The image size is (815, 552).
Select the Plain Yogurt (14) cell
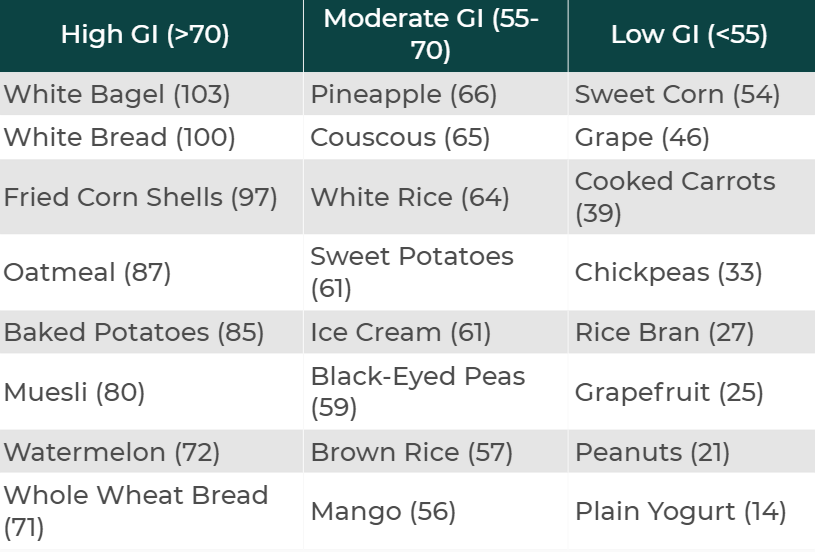680,512
